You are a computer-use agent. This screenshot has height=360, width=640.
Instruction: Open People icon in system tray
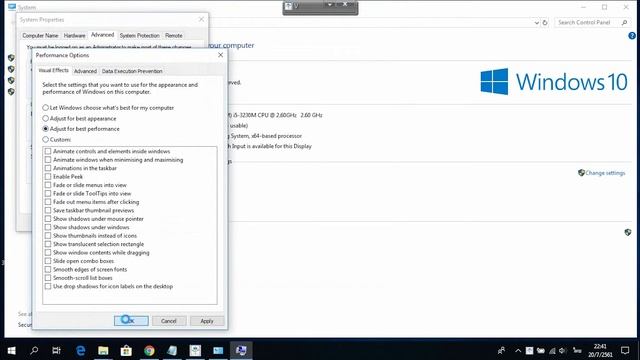(x=501, y=350)
